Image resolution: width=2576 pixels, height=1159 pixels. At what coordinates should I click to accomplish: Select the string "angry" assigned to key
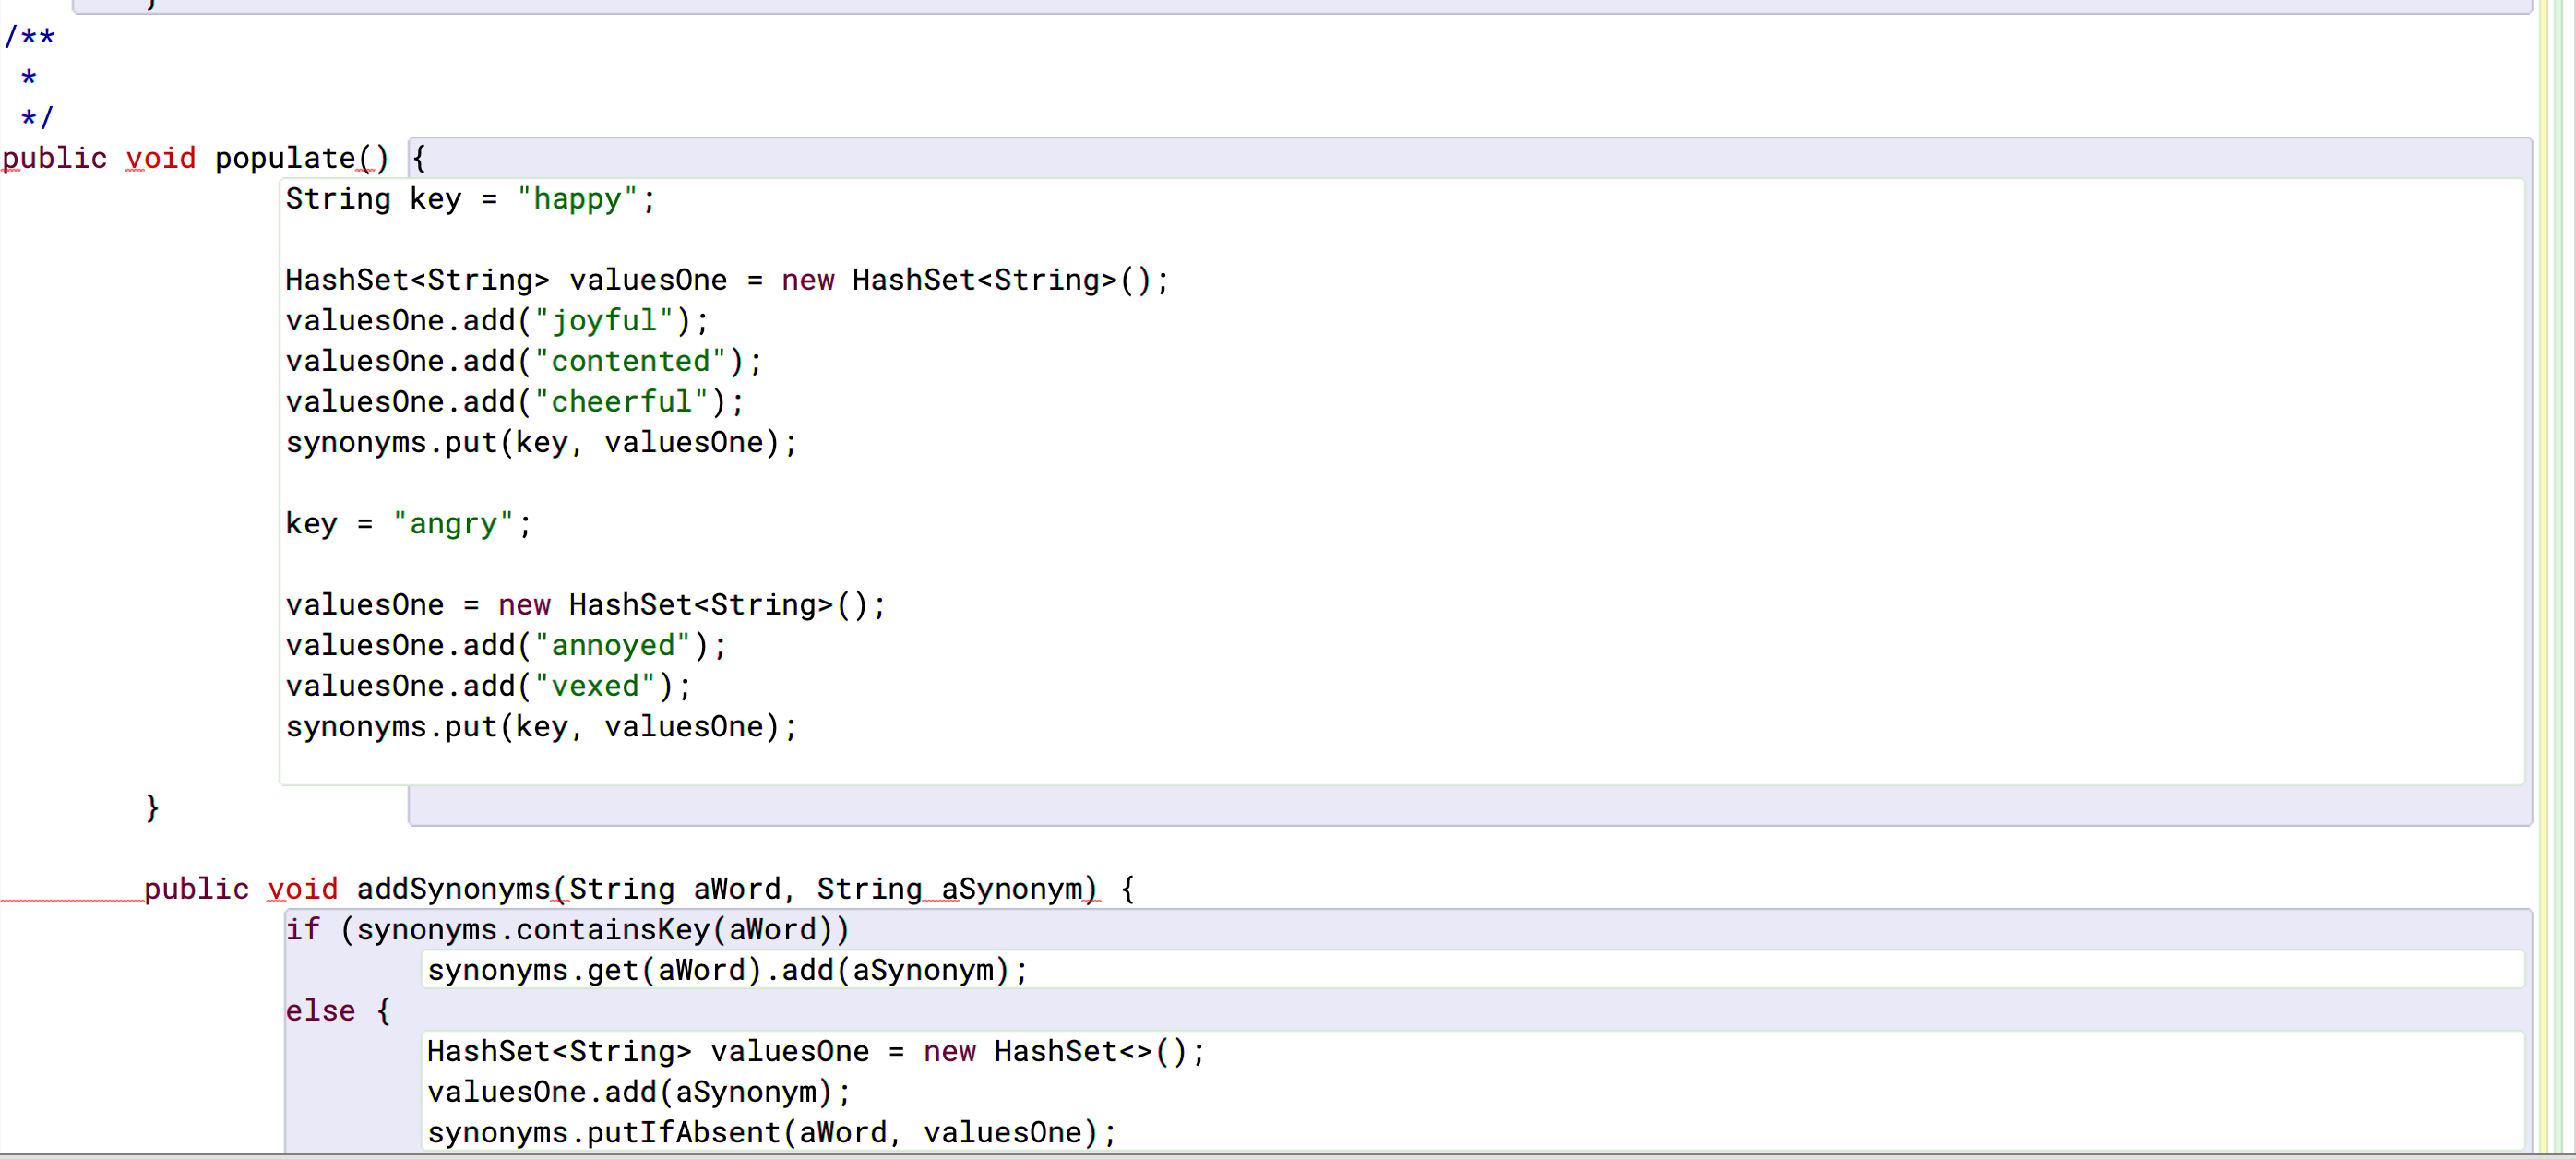pos(453,523)
